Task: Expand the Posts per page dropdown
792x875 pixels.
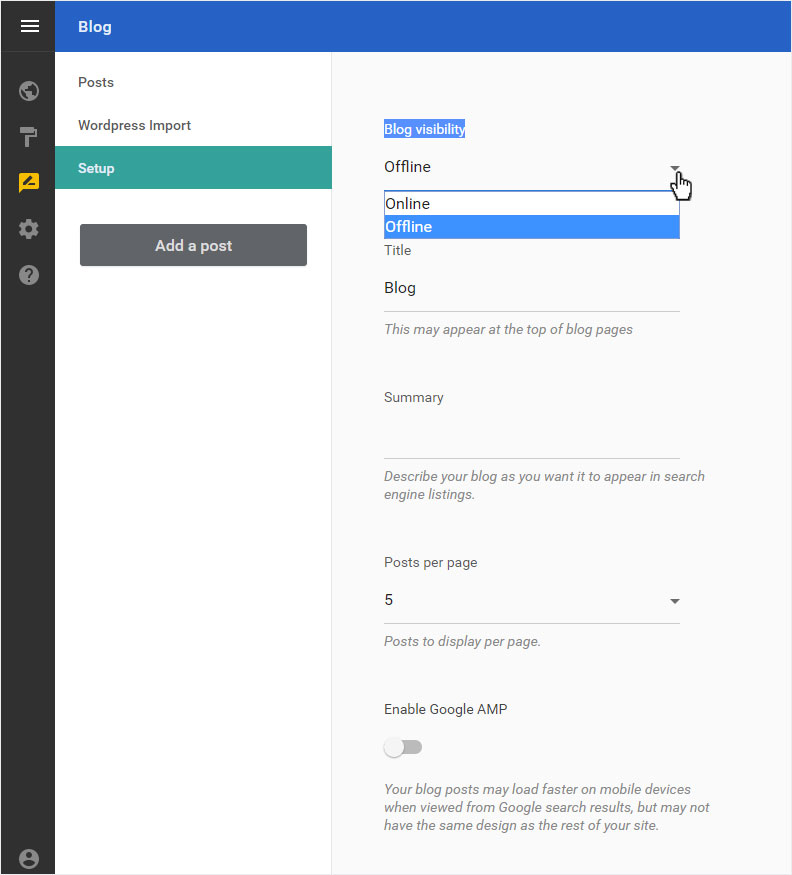Action: tap(532, 600)
